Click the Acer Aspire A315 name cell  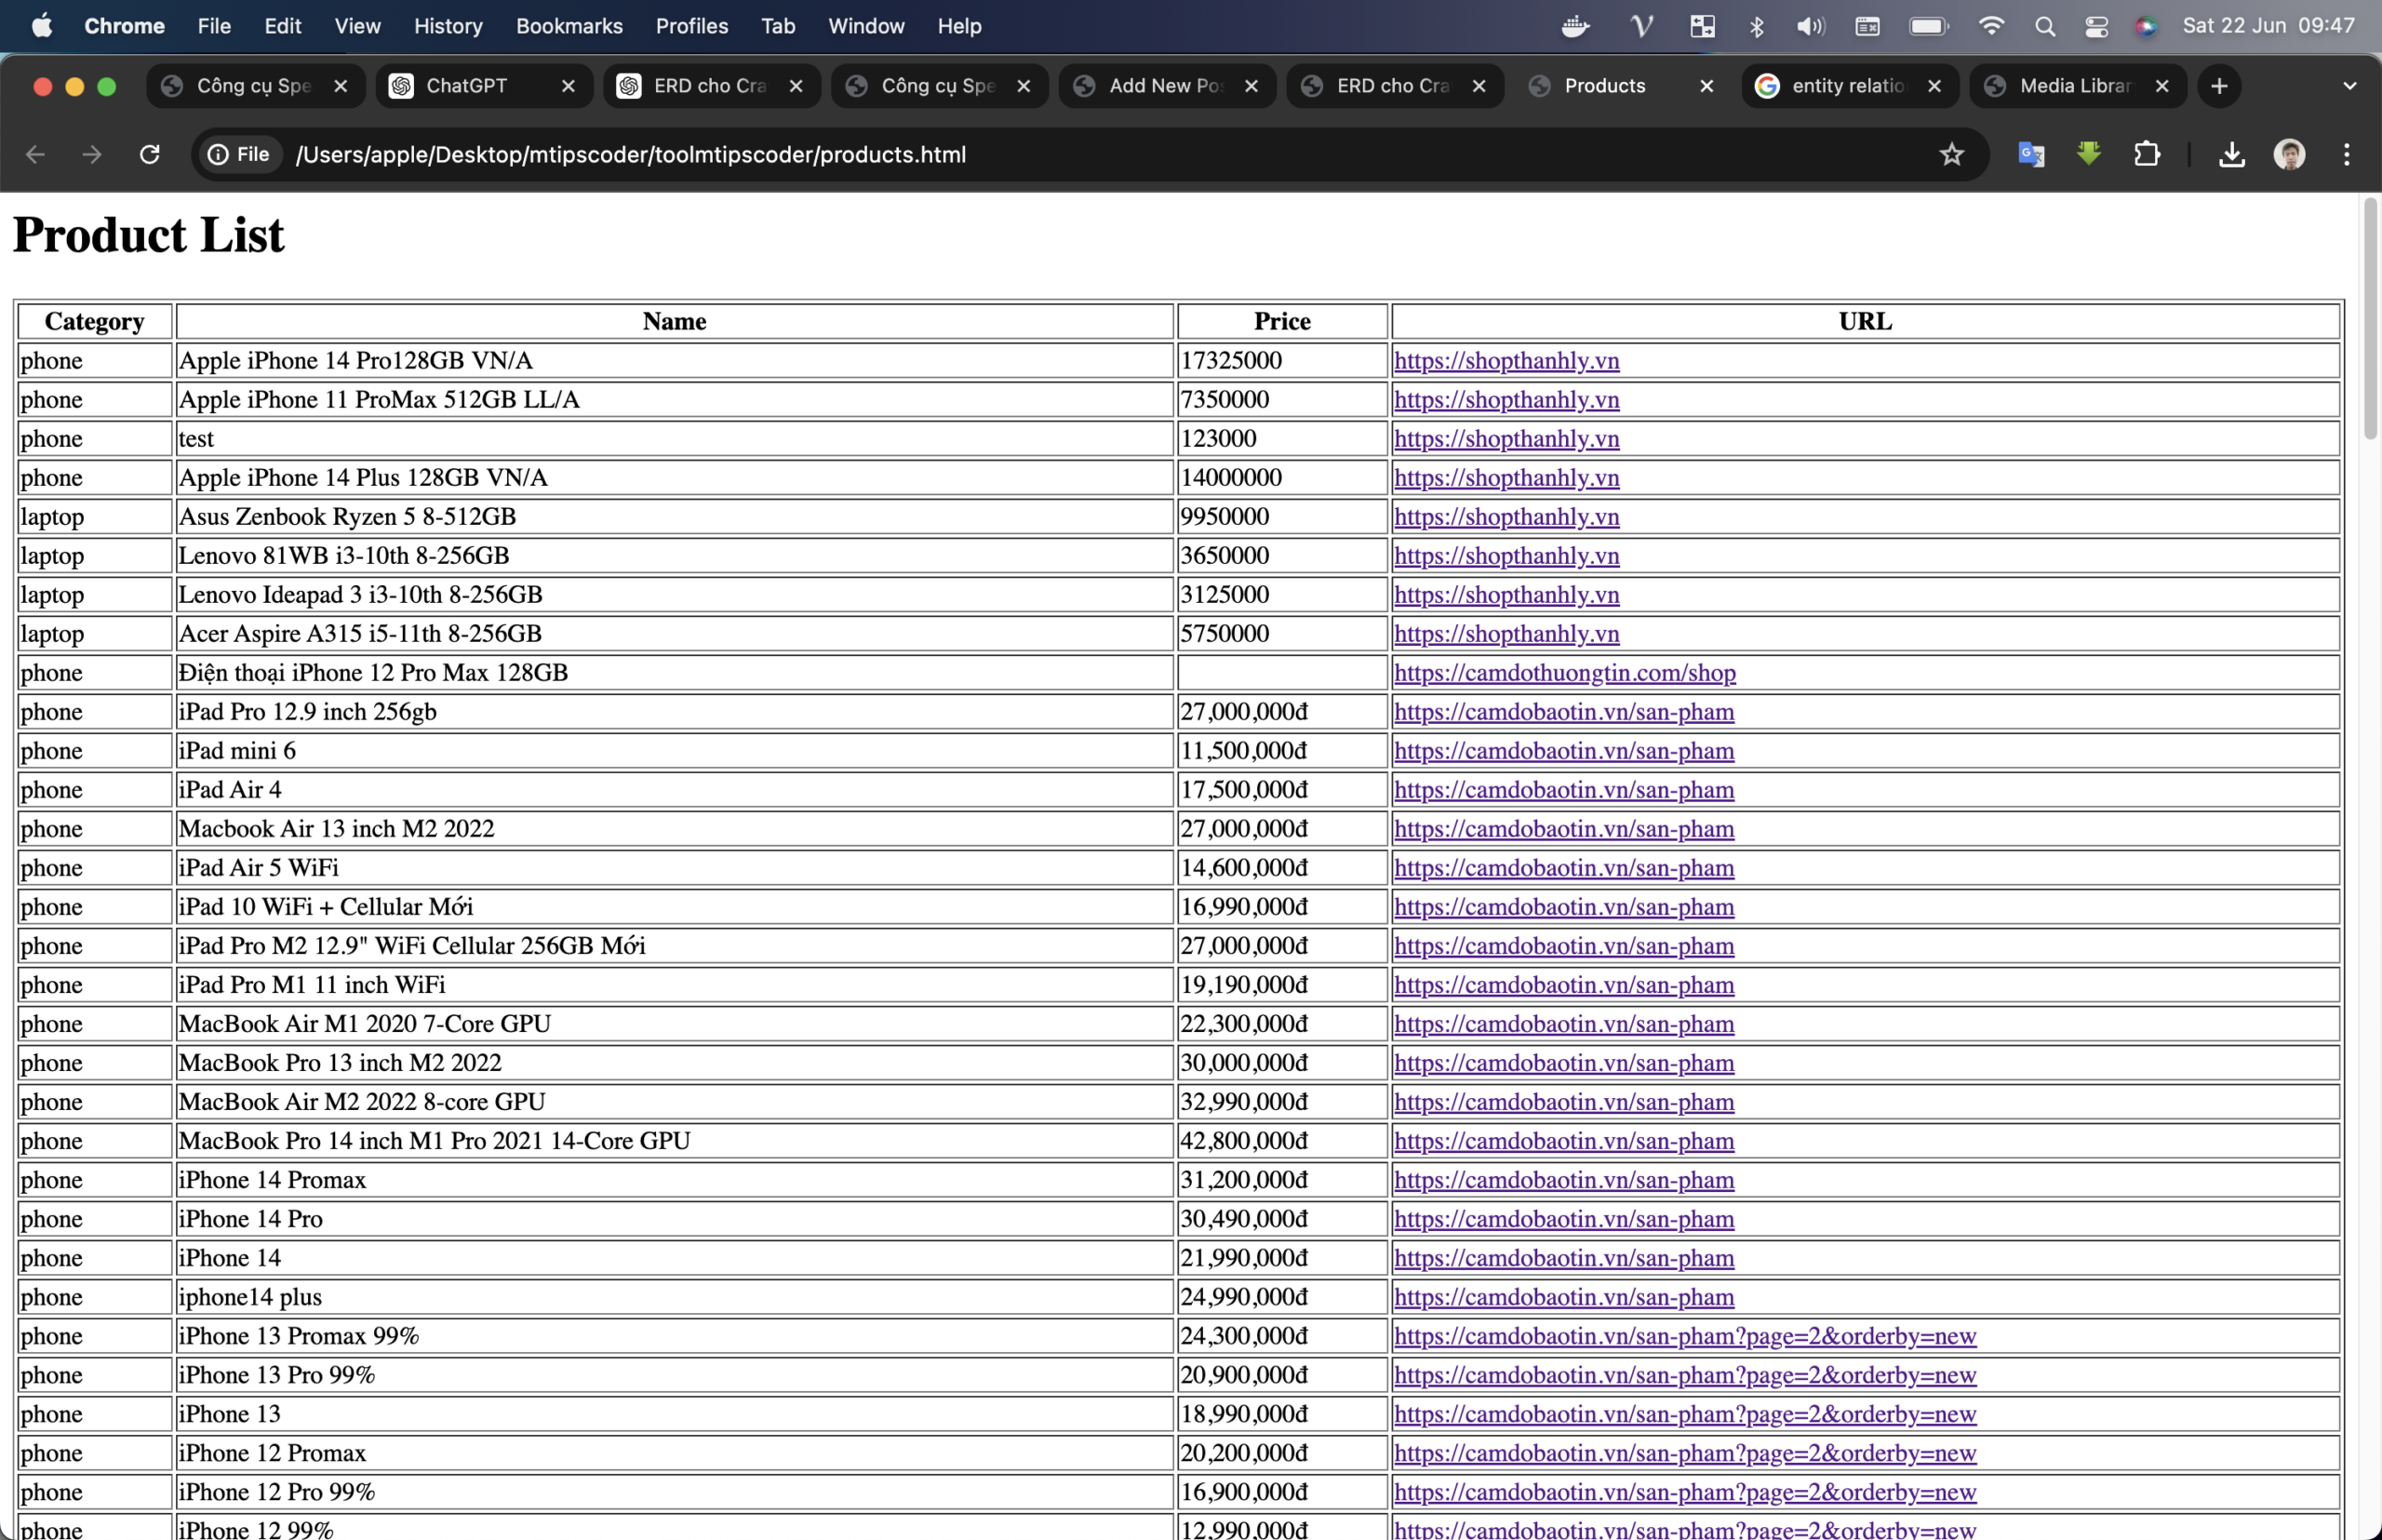(674, 633)
